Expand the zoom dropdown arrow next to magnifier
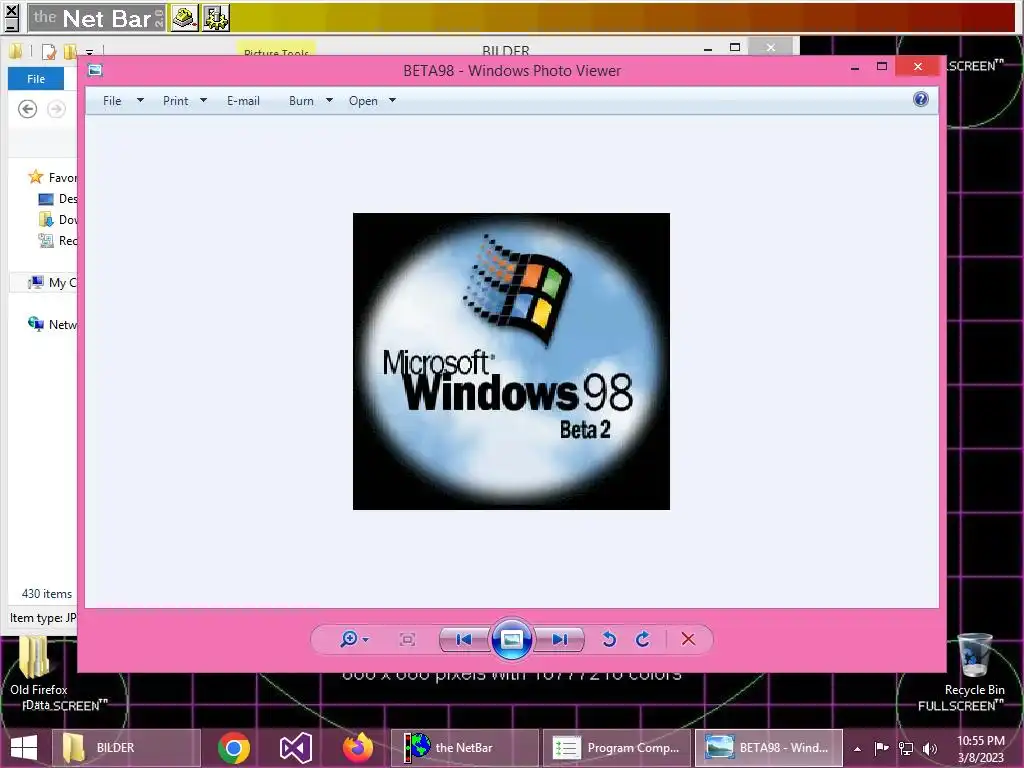The width and height of the screenshot is (1024, 768). [366, 639]
